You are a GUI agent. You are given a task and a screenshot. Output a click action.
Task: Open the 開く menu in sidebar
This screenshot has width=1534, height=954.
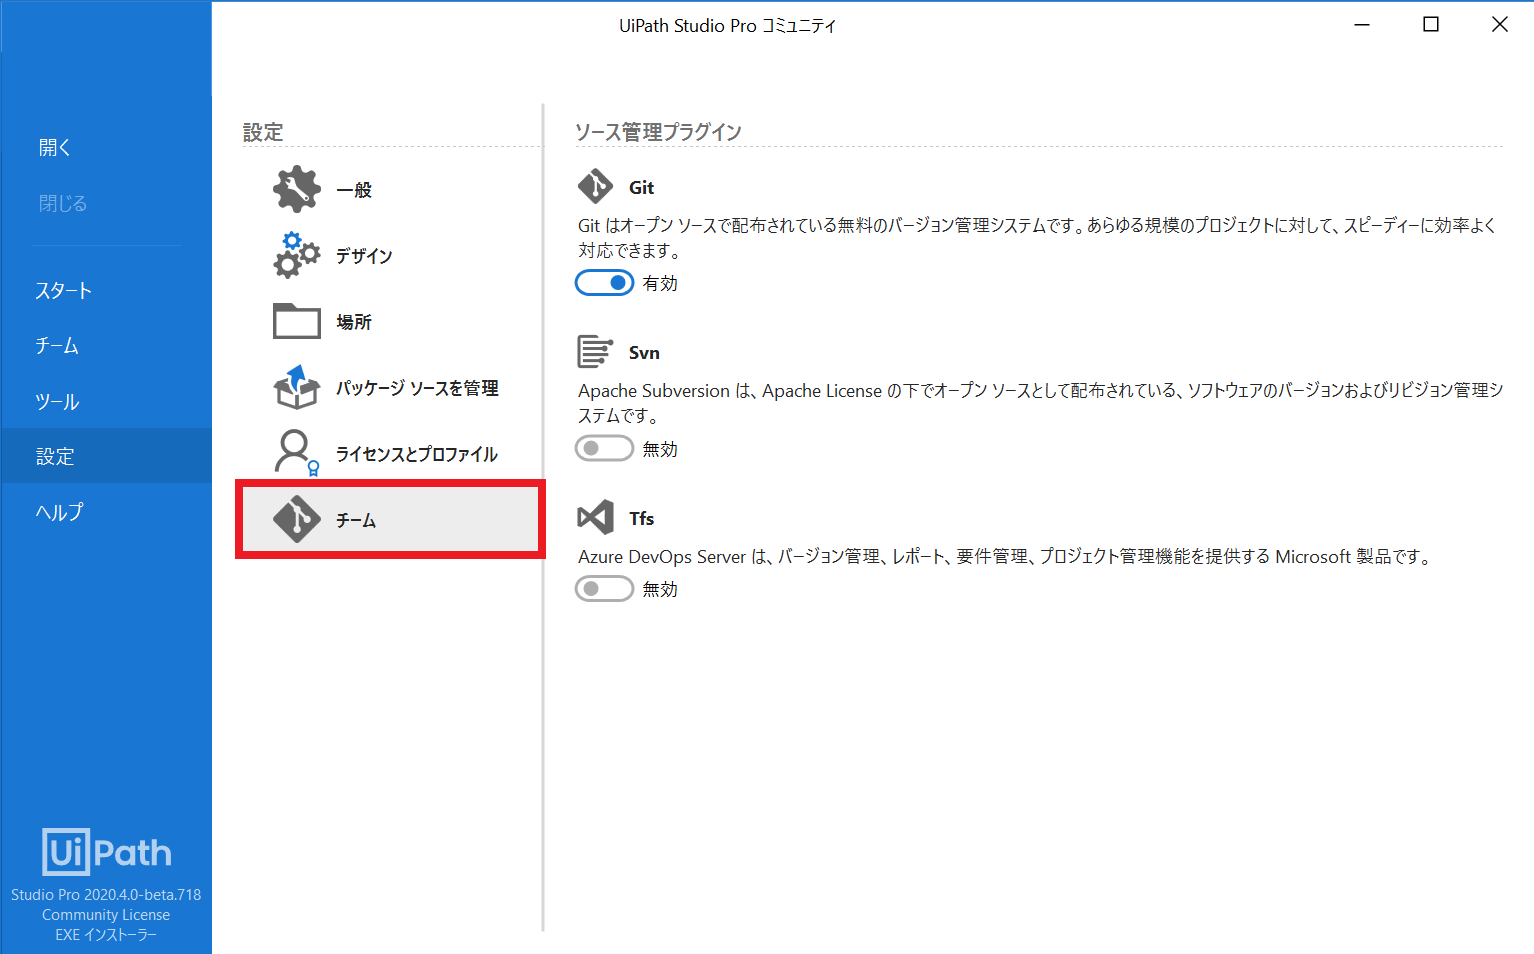pyautogui.click(x=55, y=148)
